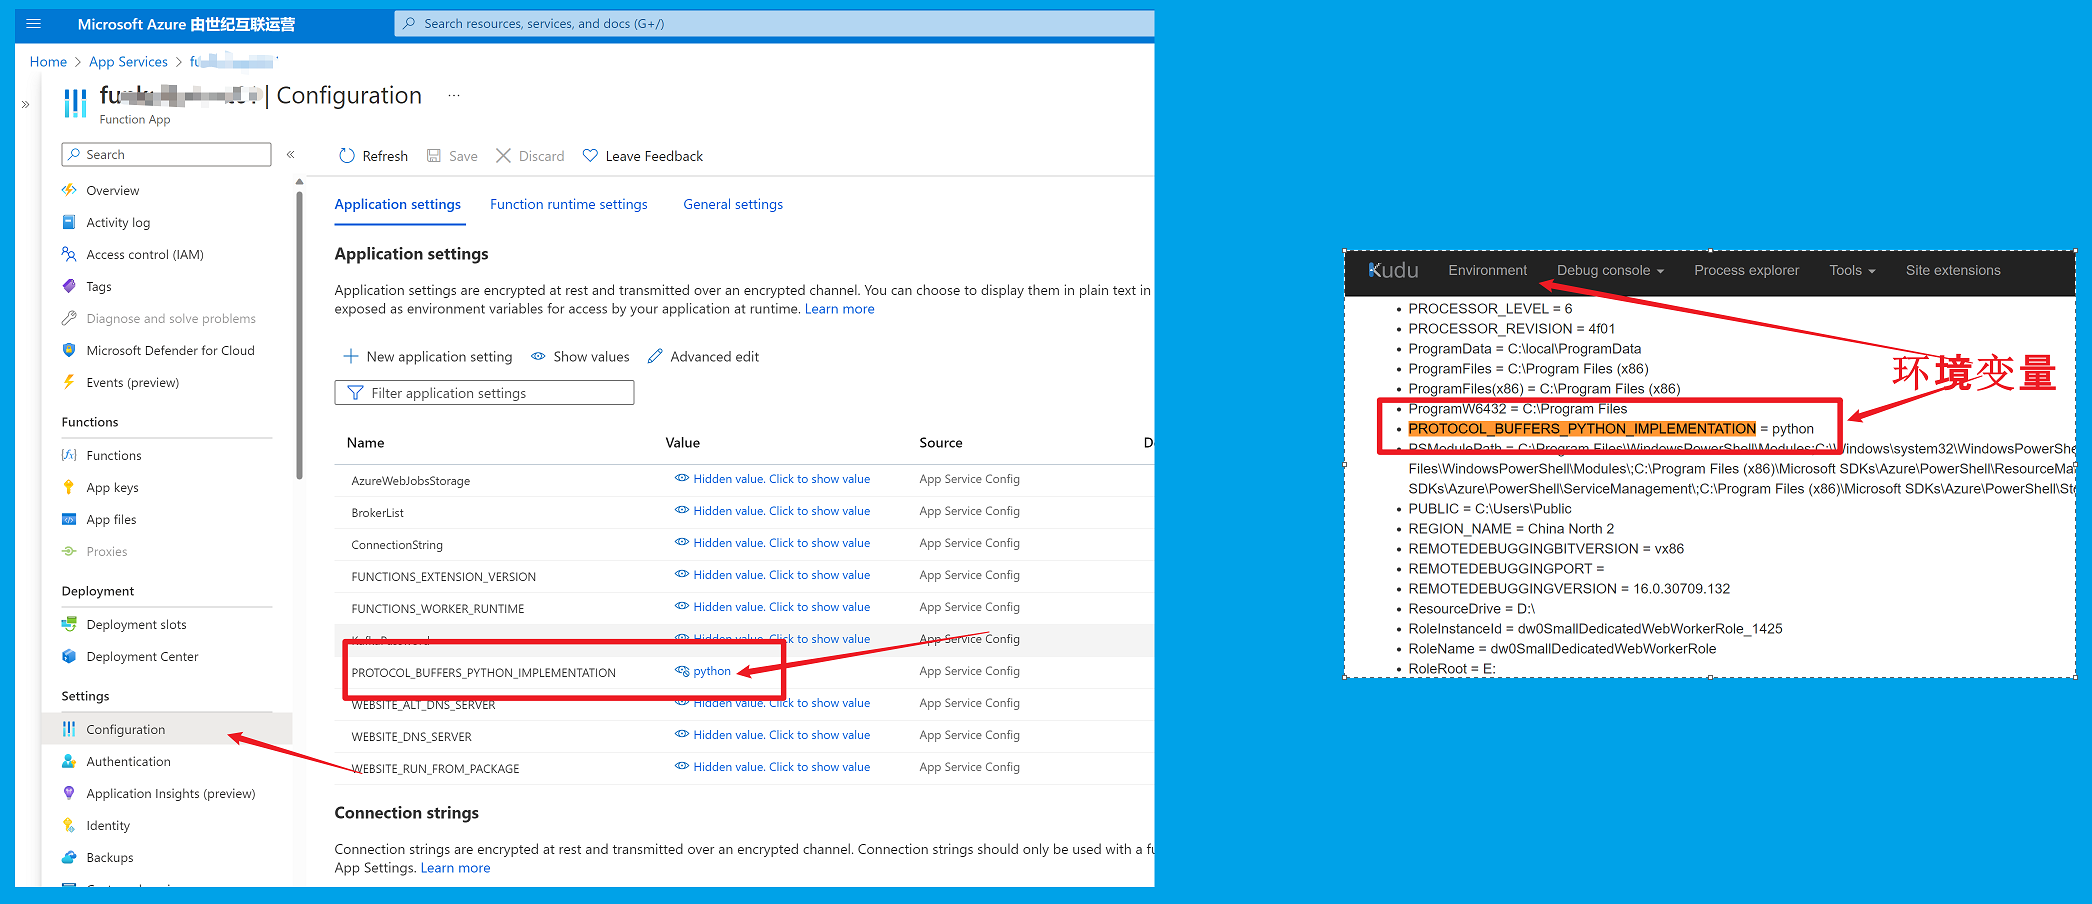Viewport: 2092px width, 904px height.
Task: Click App Services breadcrumb link
Action: point(128,62)
